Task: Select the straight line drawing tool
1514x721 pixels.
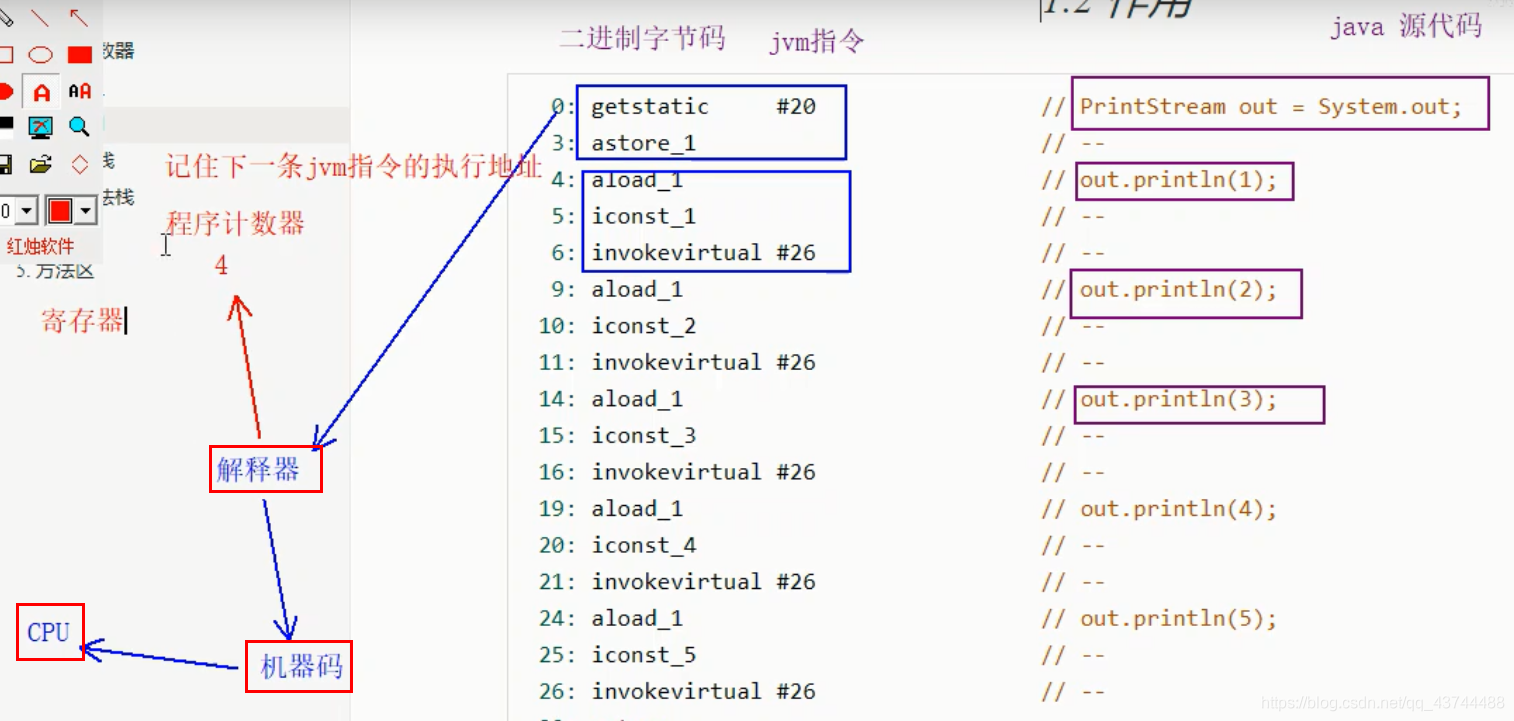Action: (x=40, y=17)
